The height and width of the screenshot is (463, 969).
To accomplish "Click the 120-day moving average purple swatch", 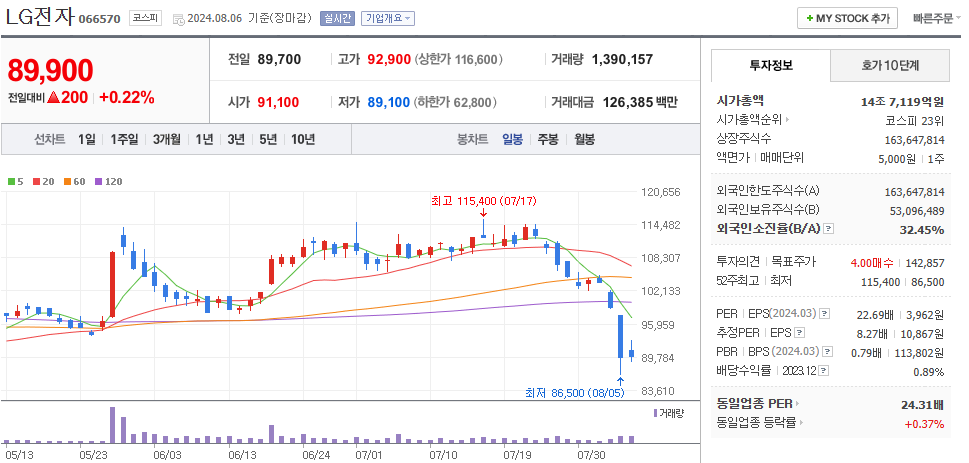I will [98, 182].
